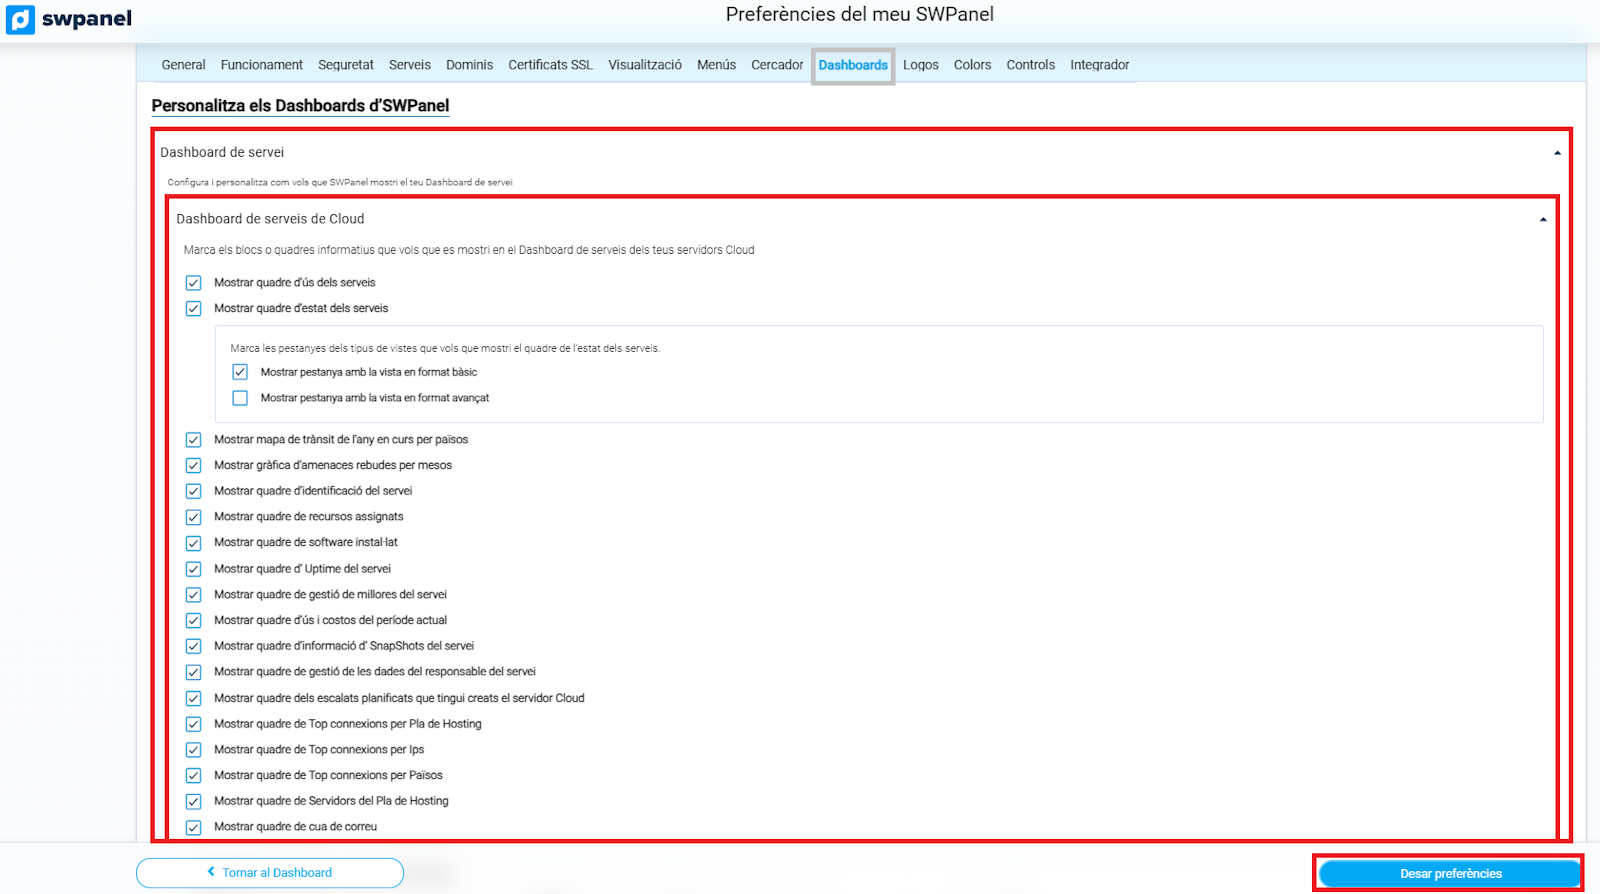This screenshot has height=894, width=1600.
Task: Click the SWPanel logo icon
Action: point(20,19)
